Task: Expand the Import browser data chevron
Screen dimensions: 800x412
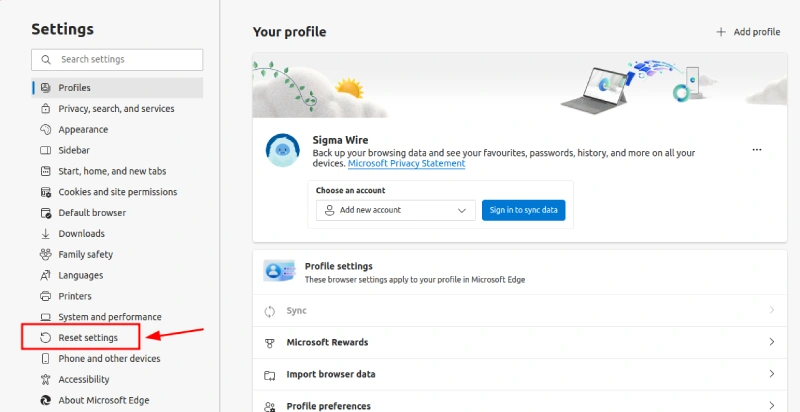Action: click(x=771, y=374)
